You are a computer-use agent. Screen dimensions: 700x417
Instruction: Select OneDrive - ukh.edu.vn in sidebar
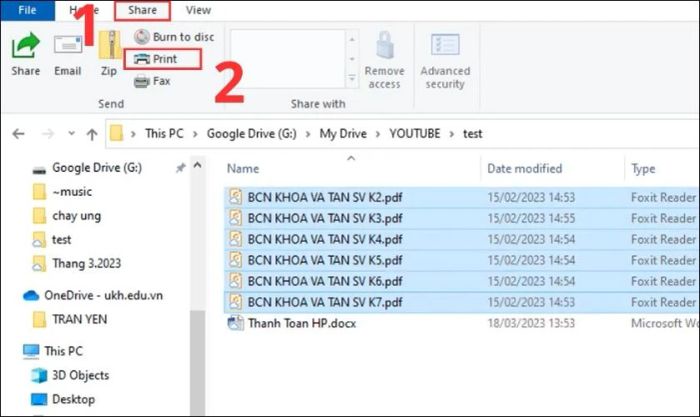point(103,296)
